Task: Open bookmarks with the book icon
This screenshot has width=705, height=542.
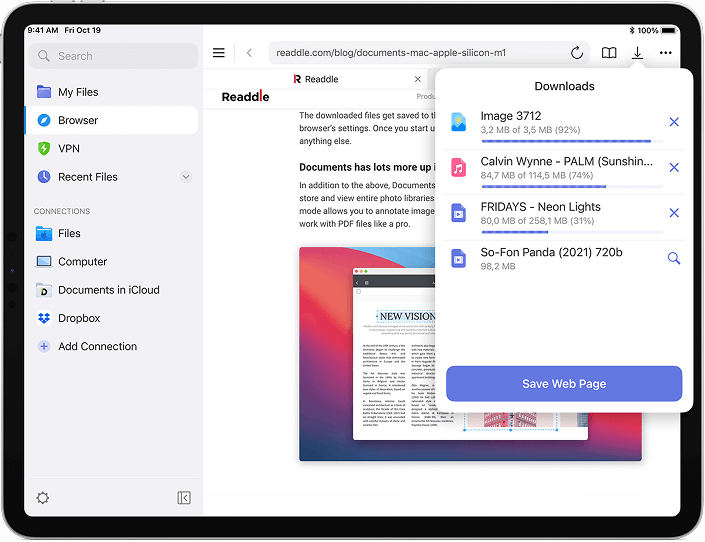Action: [x=609, y=53]
